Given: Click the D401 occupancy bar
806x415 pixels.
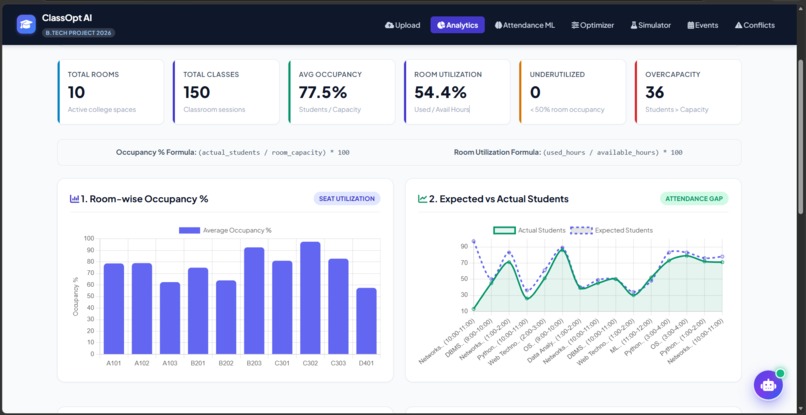Looking at the screenshot, I should coord(367,321).
